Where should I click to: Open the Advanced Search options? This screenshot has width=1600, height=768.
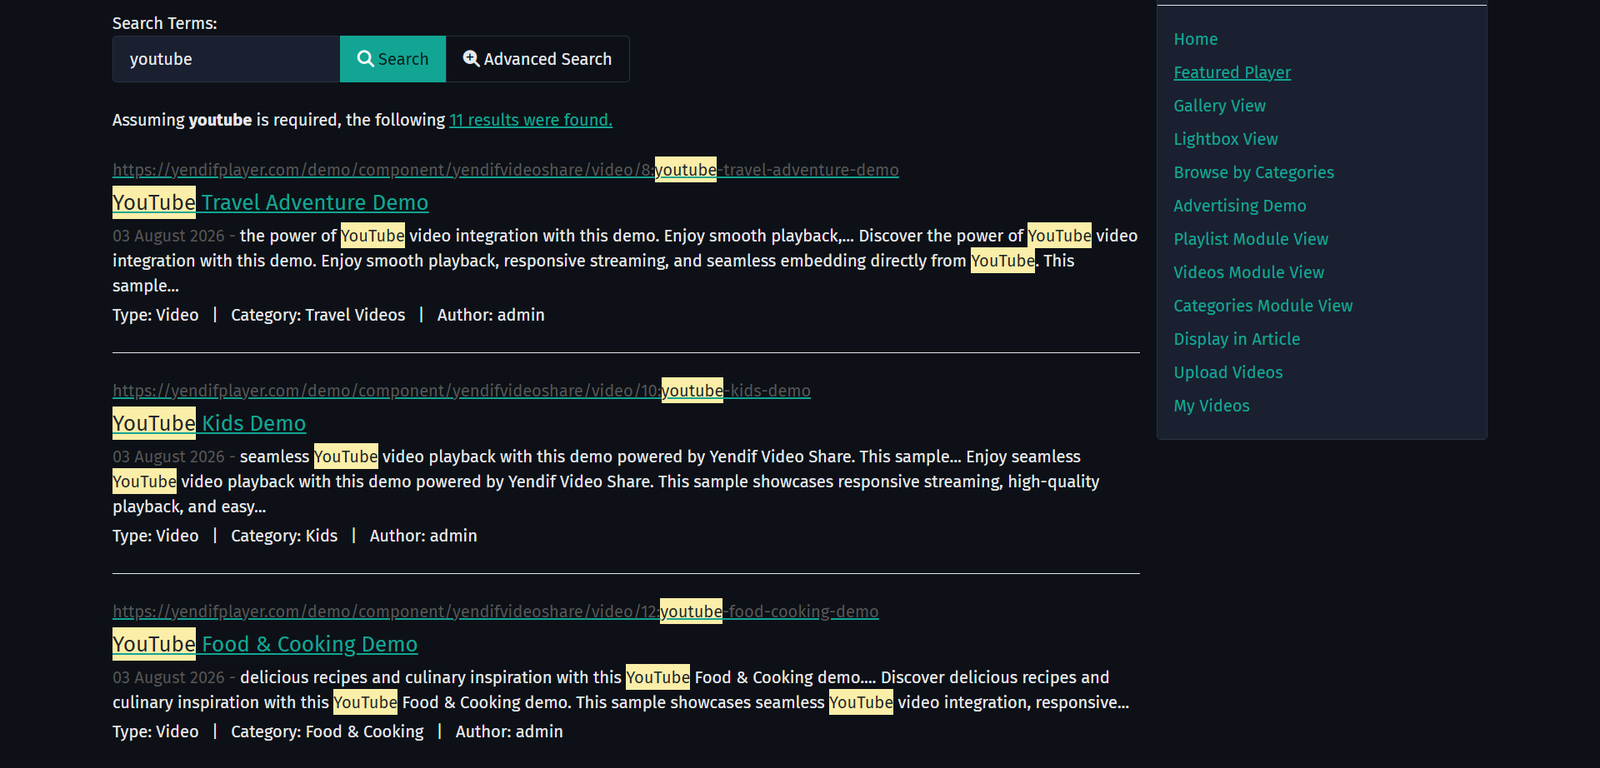point(537,59)
